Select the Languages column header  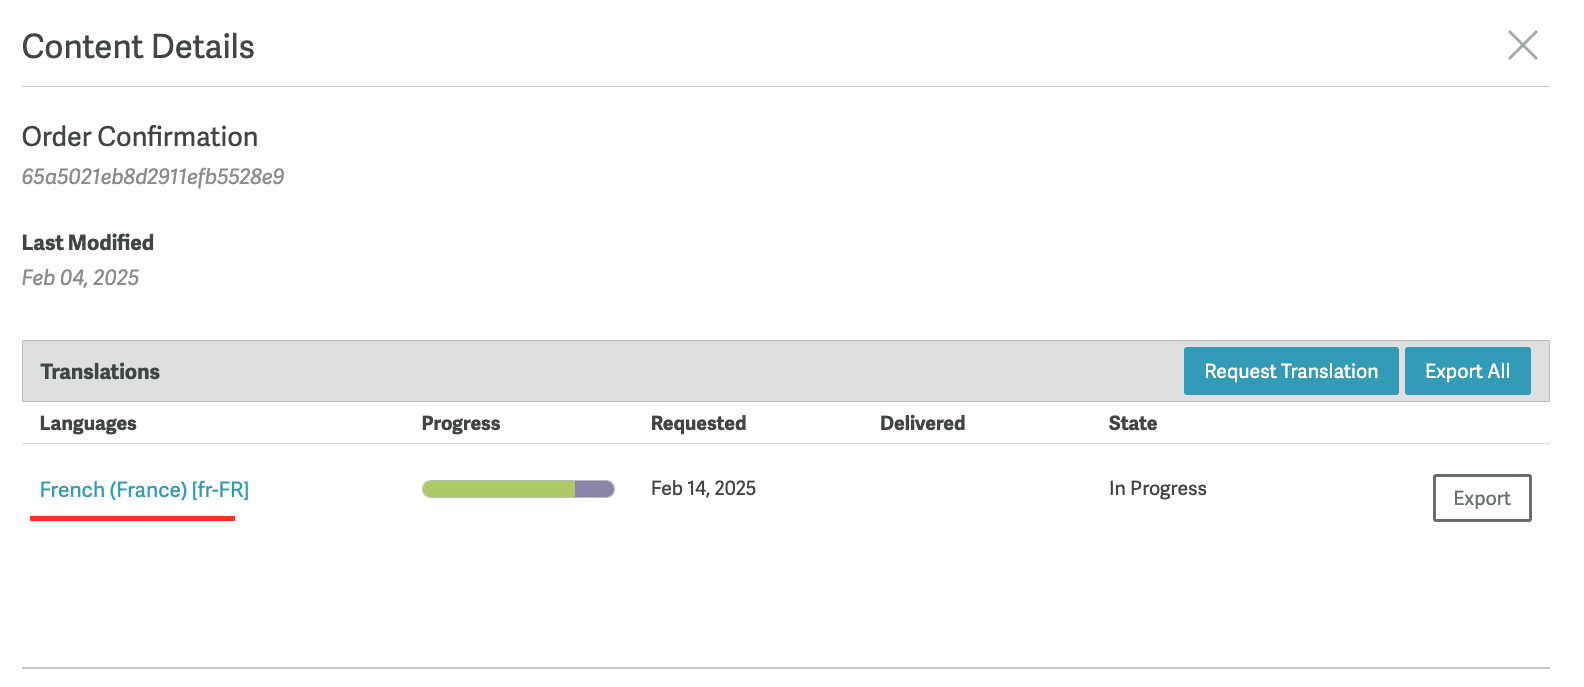[88, 423]
